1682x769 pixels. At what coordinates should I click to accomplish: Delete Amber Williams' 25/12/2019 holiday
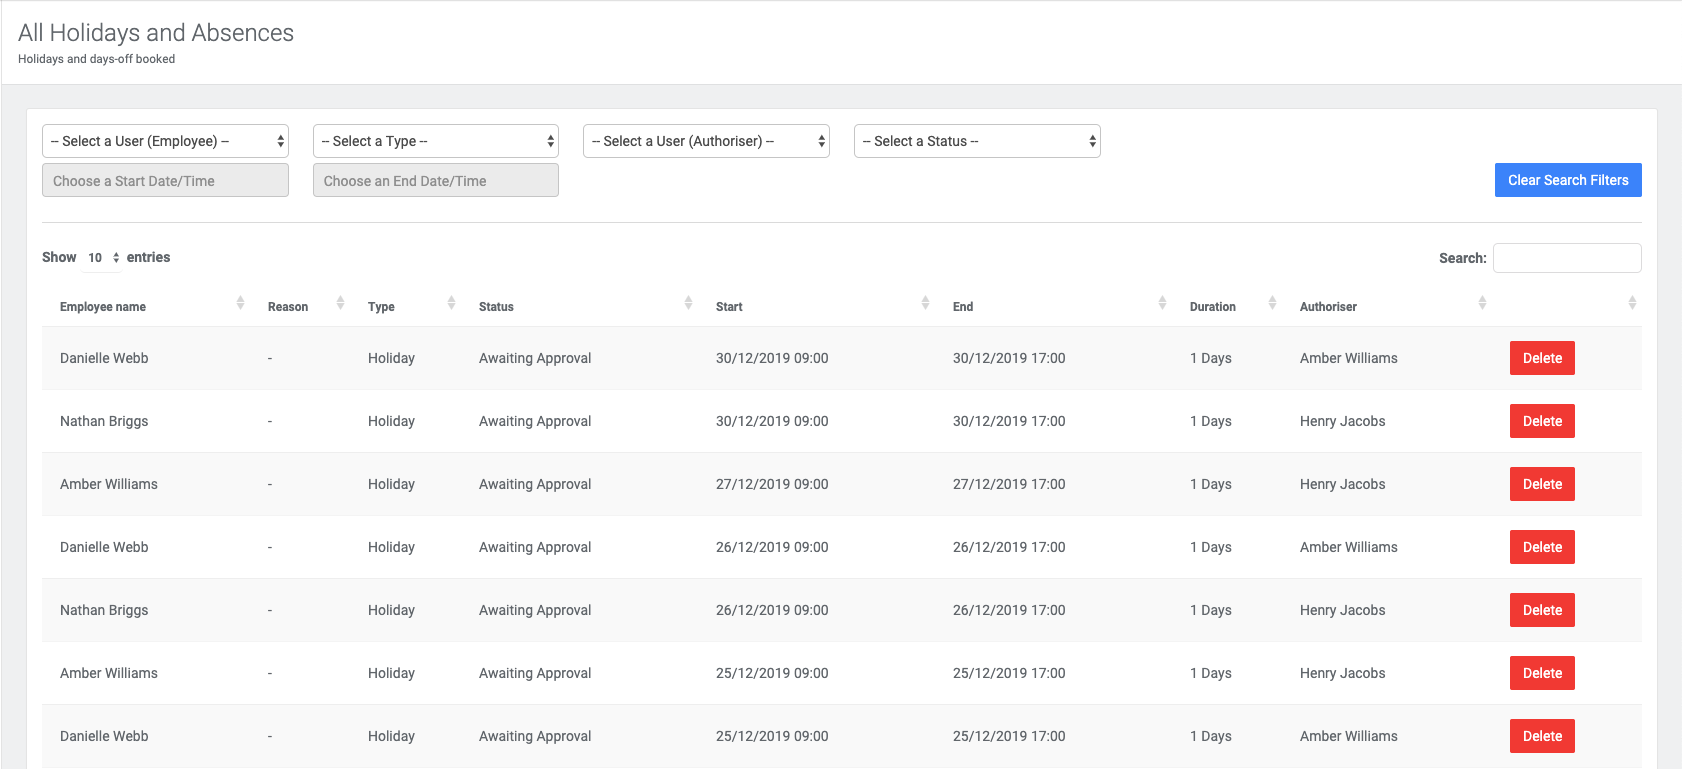1542,673
